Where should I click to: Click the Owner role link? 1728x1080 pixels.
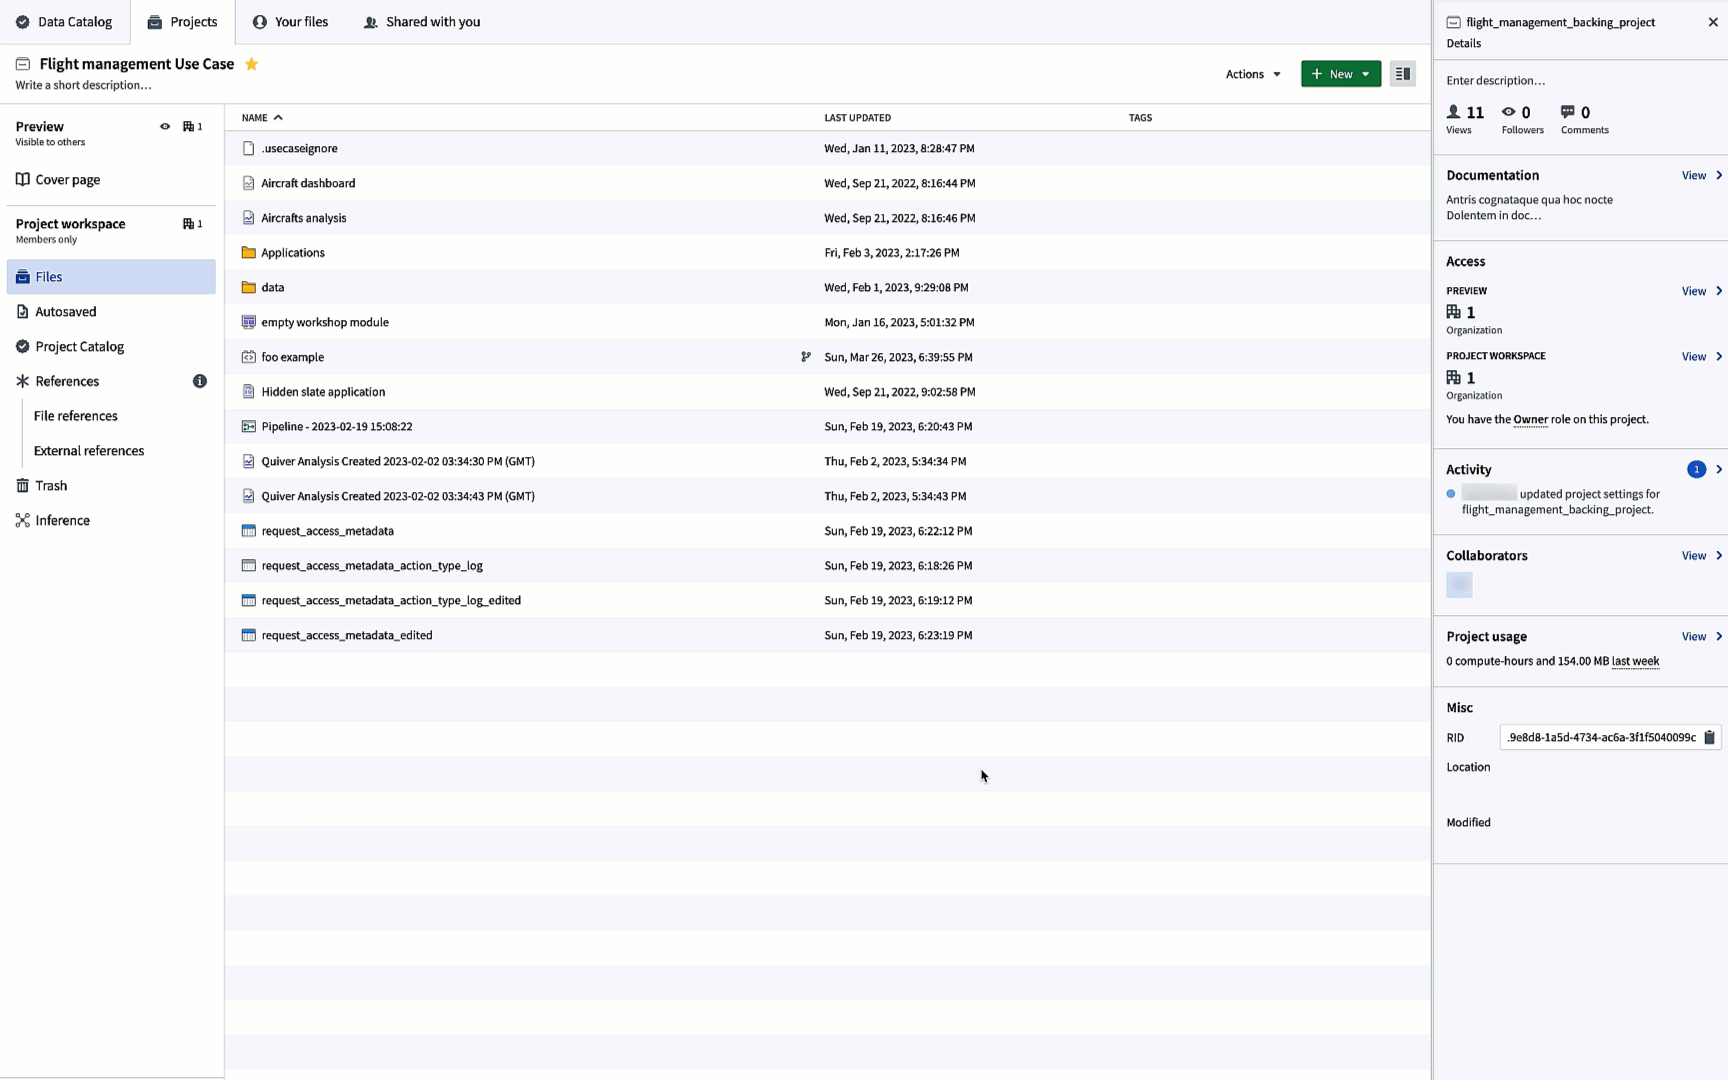1530,420
